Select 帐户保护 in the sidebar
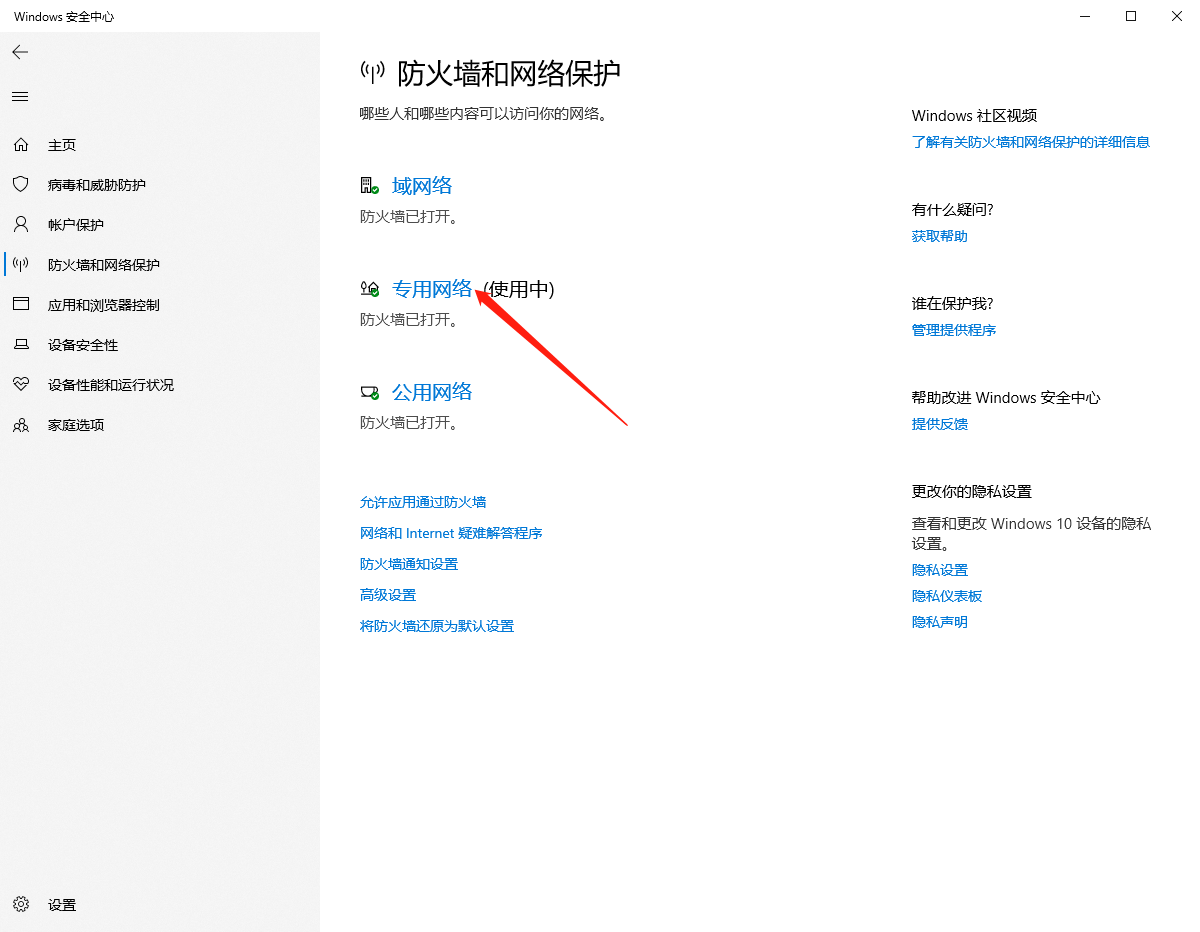Screen dimensions: 1200x932 [x=76, y=225]
